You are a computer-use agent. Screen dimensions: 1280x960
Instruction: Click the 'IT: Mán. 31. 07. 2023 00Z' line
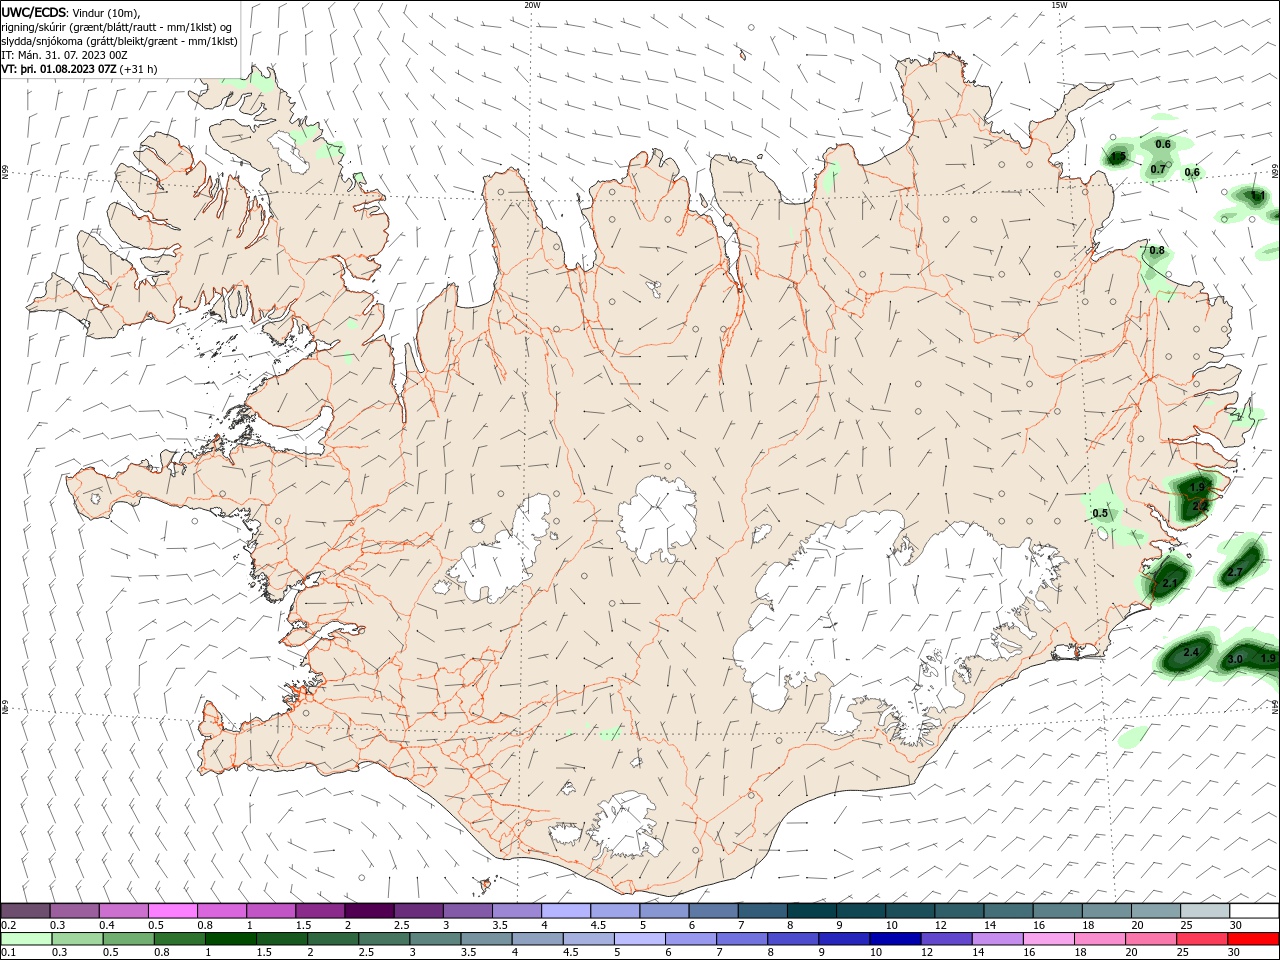64,55
